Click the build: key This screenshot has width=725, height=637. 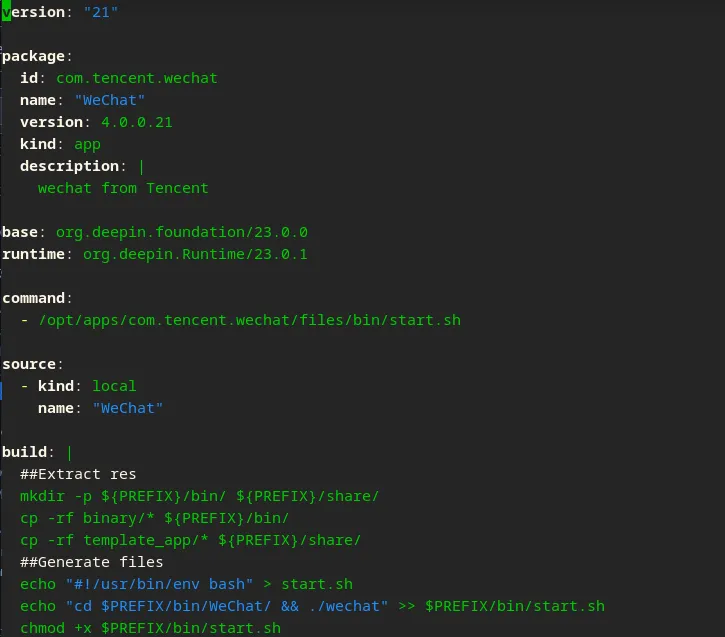click(x=28, y=452)
